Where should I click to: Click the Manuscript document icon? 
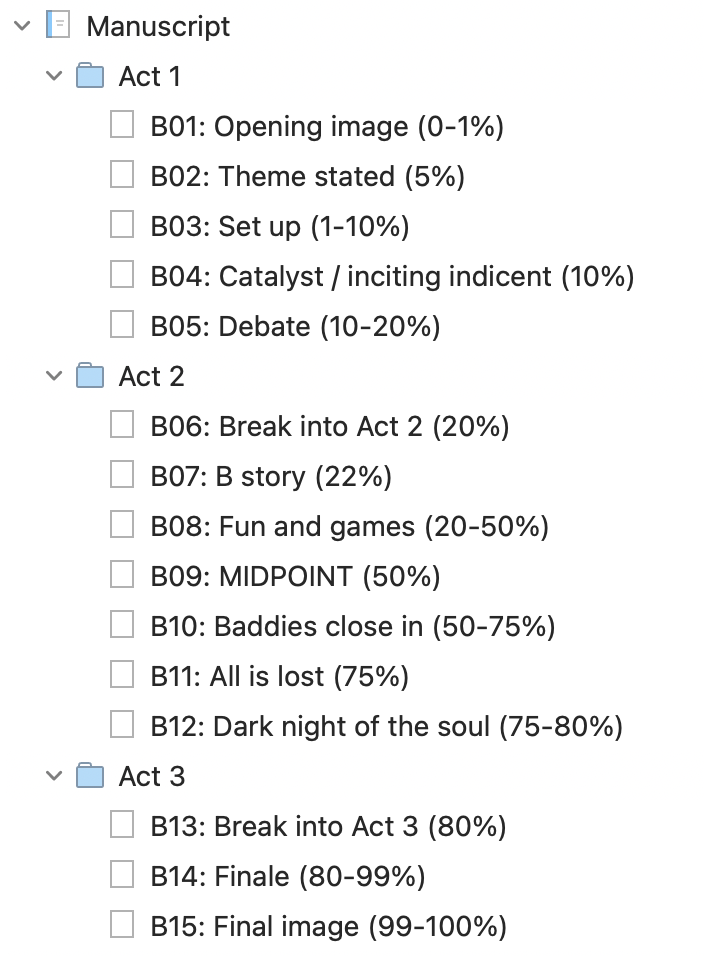click(x=58, y=26)
